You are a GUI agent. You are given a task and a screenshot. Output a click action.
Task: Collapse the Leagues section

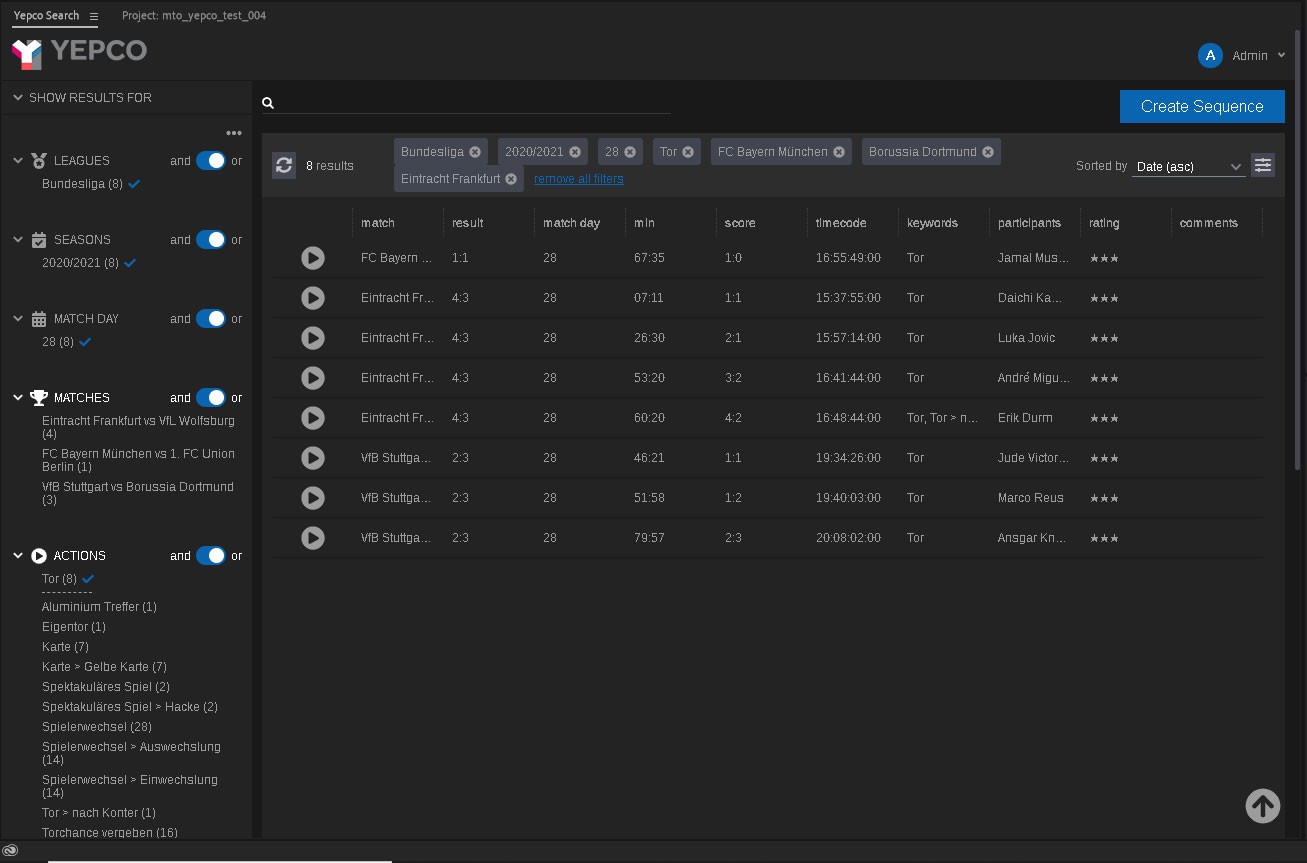click(x=18, y=160)
